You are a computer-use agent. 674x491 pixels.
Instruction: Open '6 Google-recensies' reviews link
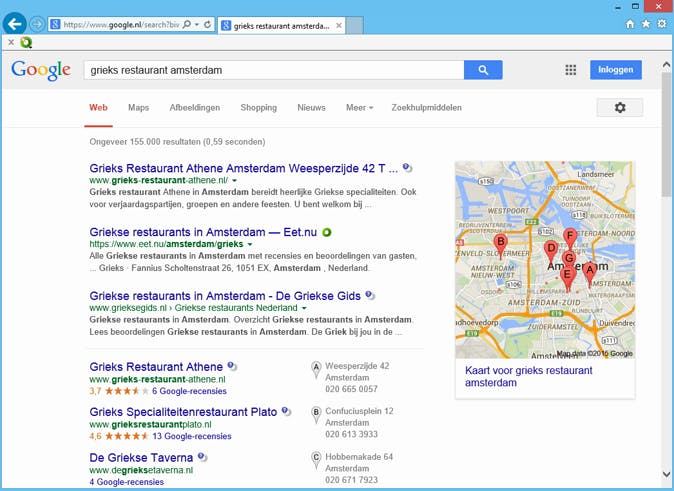point(189,391)
